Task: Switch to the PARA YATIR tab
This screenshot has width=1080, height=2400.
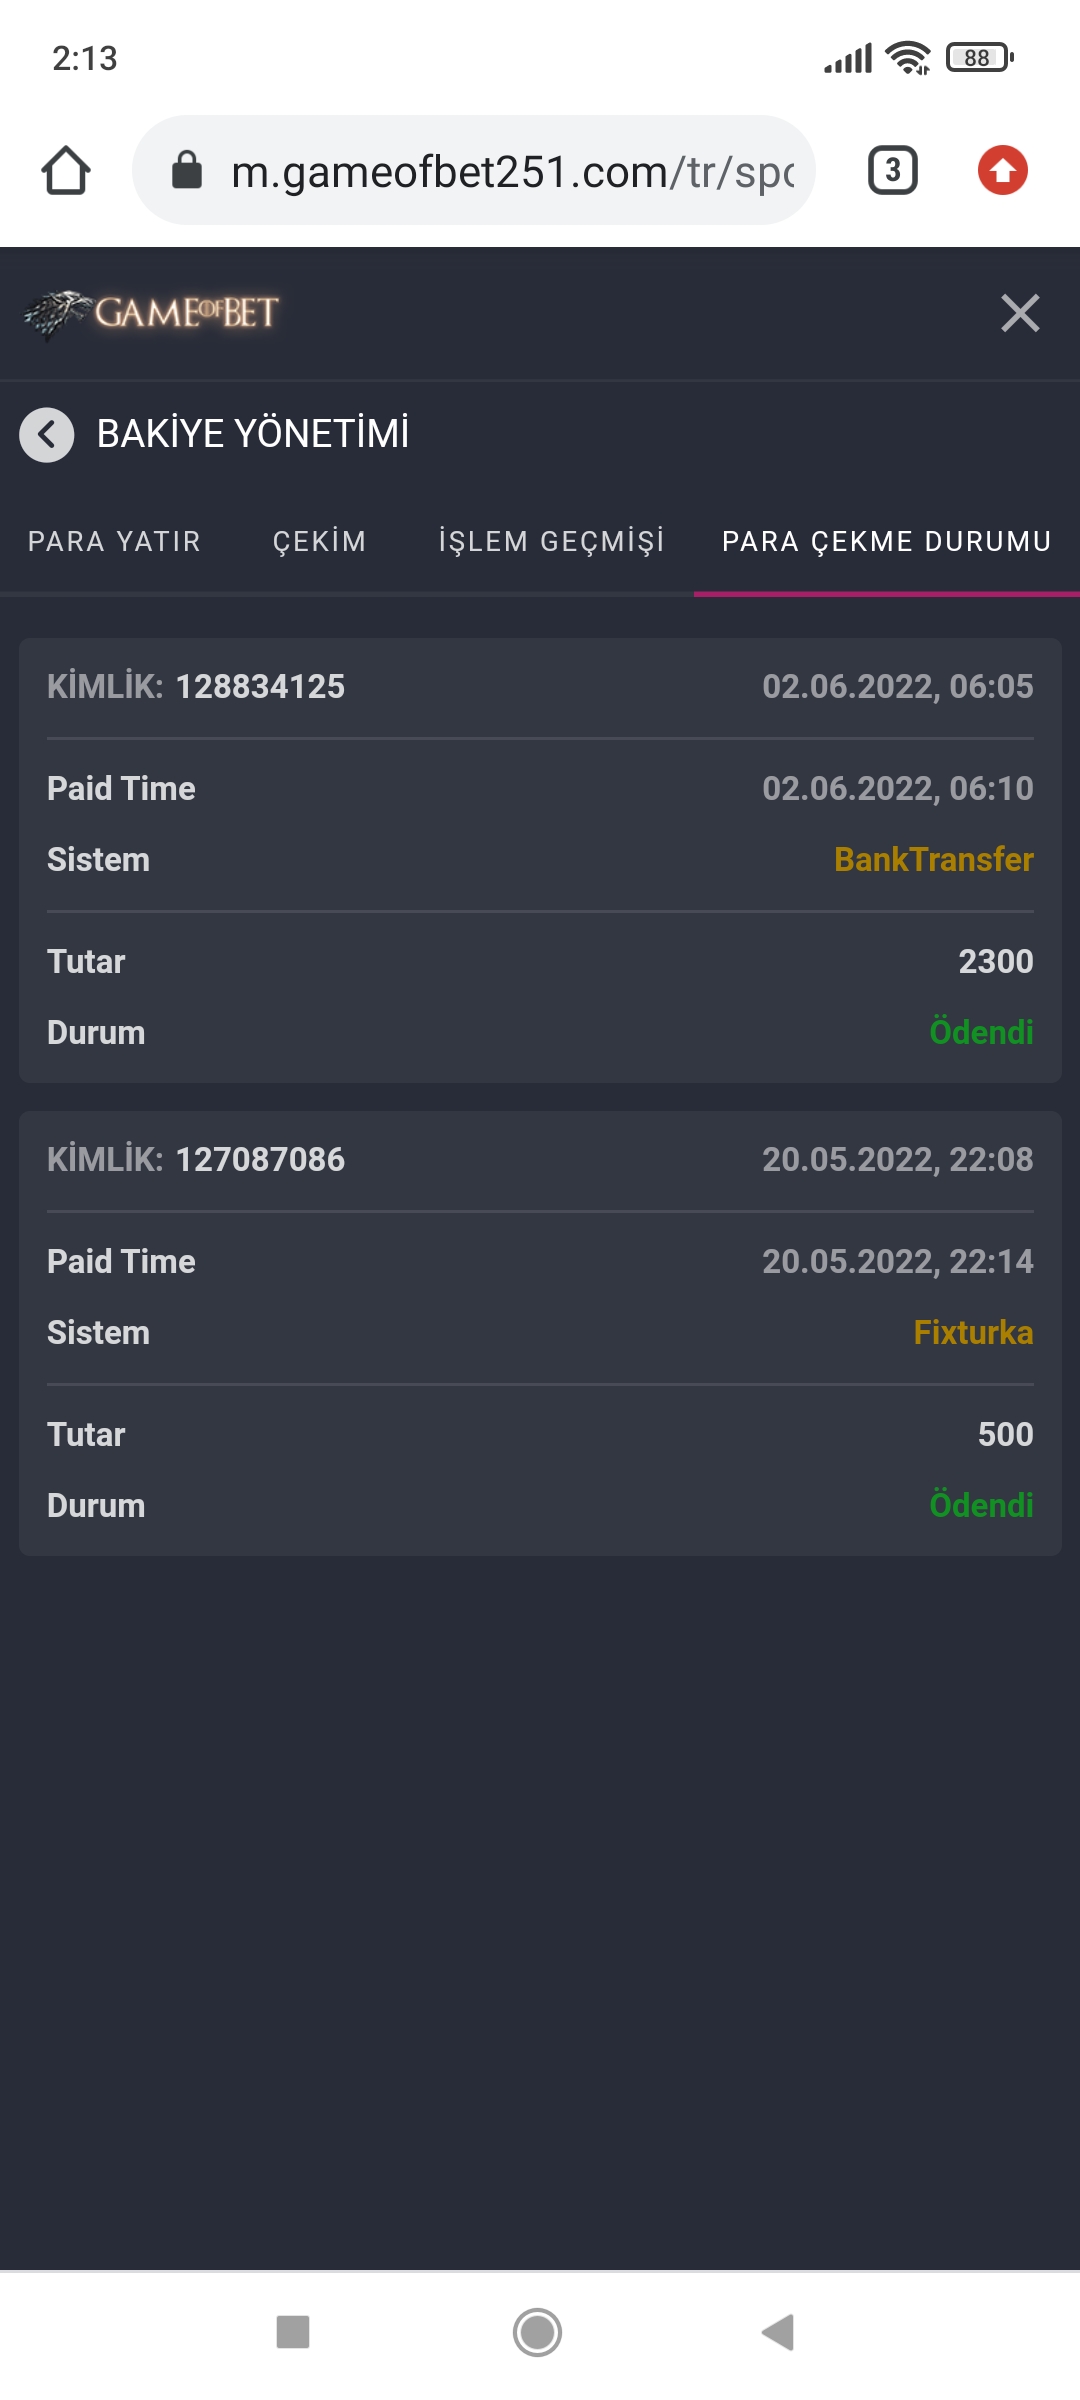Action: 114,542
